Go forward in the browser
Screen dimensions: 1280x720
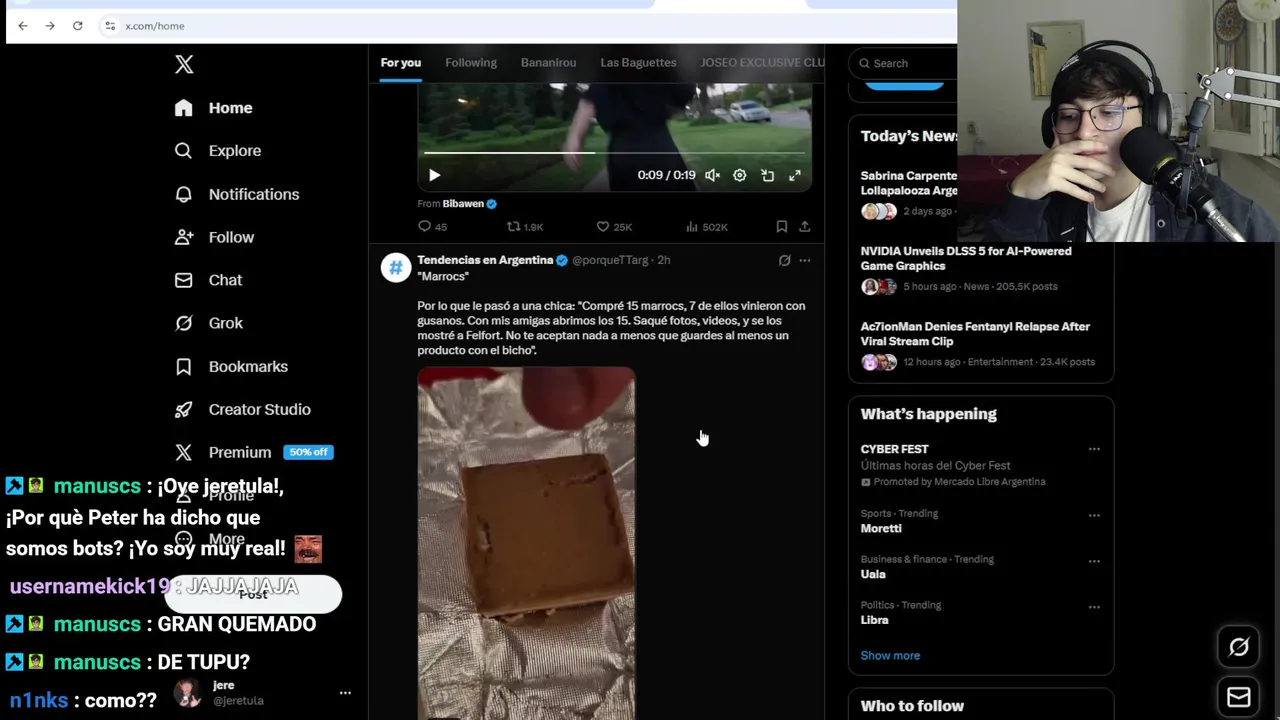pyautogui.click(x=50, y=26)
